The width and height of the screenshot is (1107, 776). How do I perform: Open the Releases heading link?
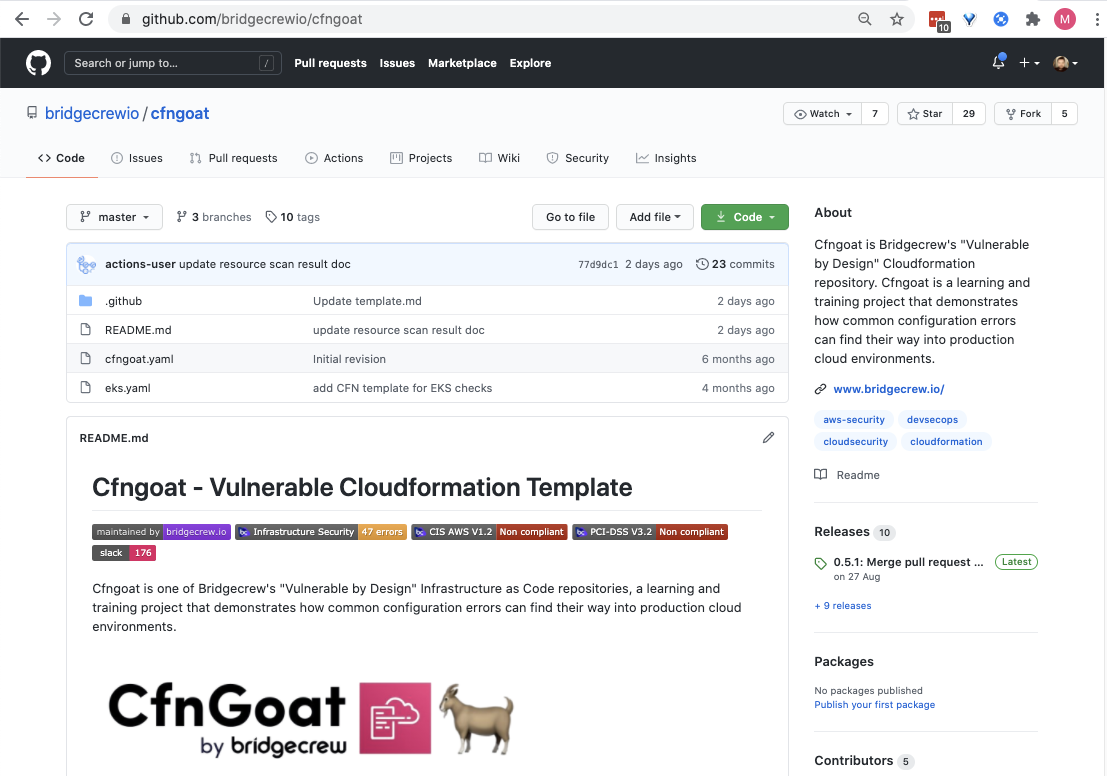pos(842,532)
